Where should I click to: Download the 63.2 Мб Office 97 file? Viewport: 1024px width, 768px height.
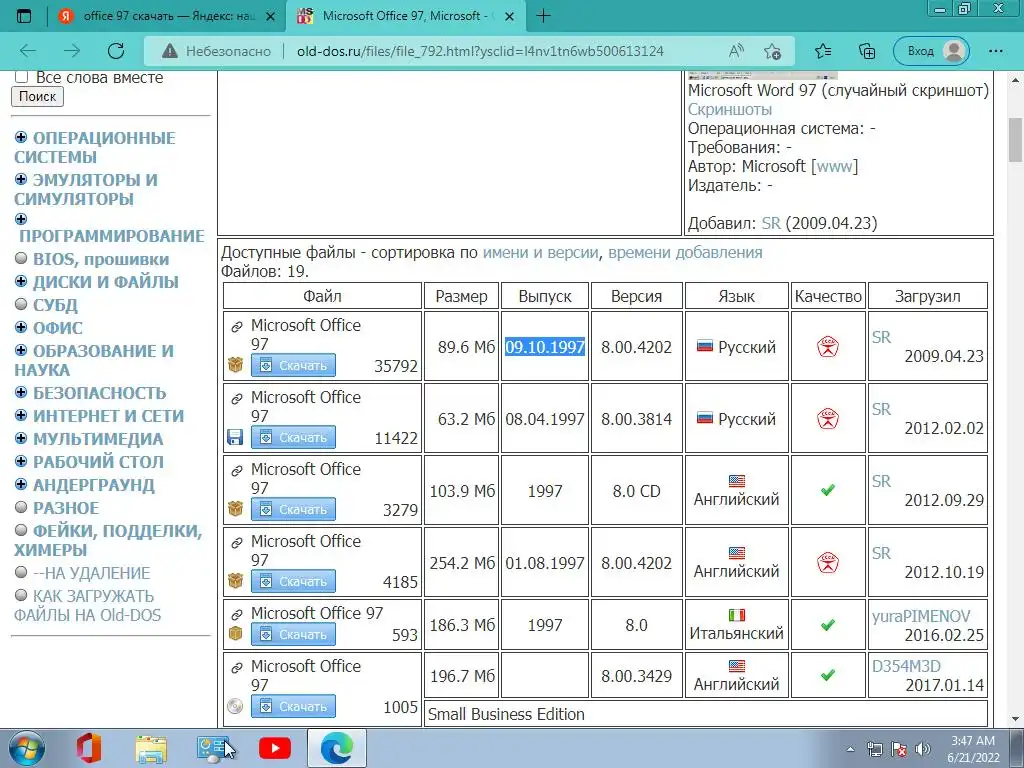[x=293, y=438]
